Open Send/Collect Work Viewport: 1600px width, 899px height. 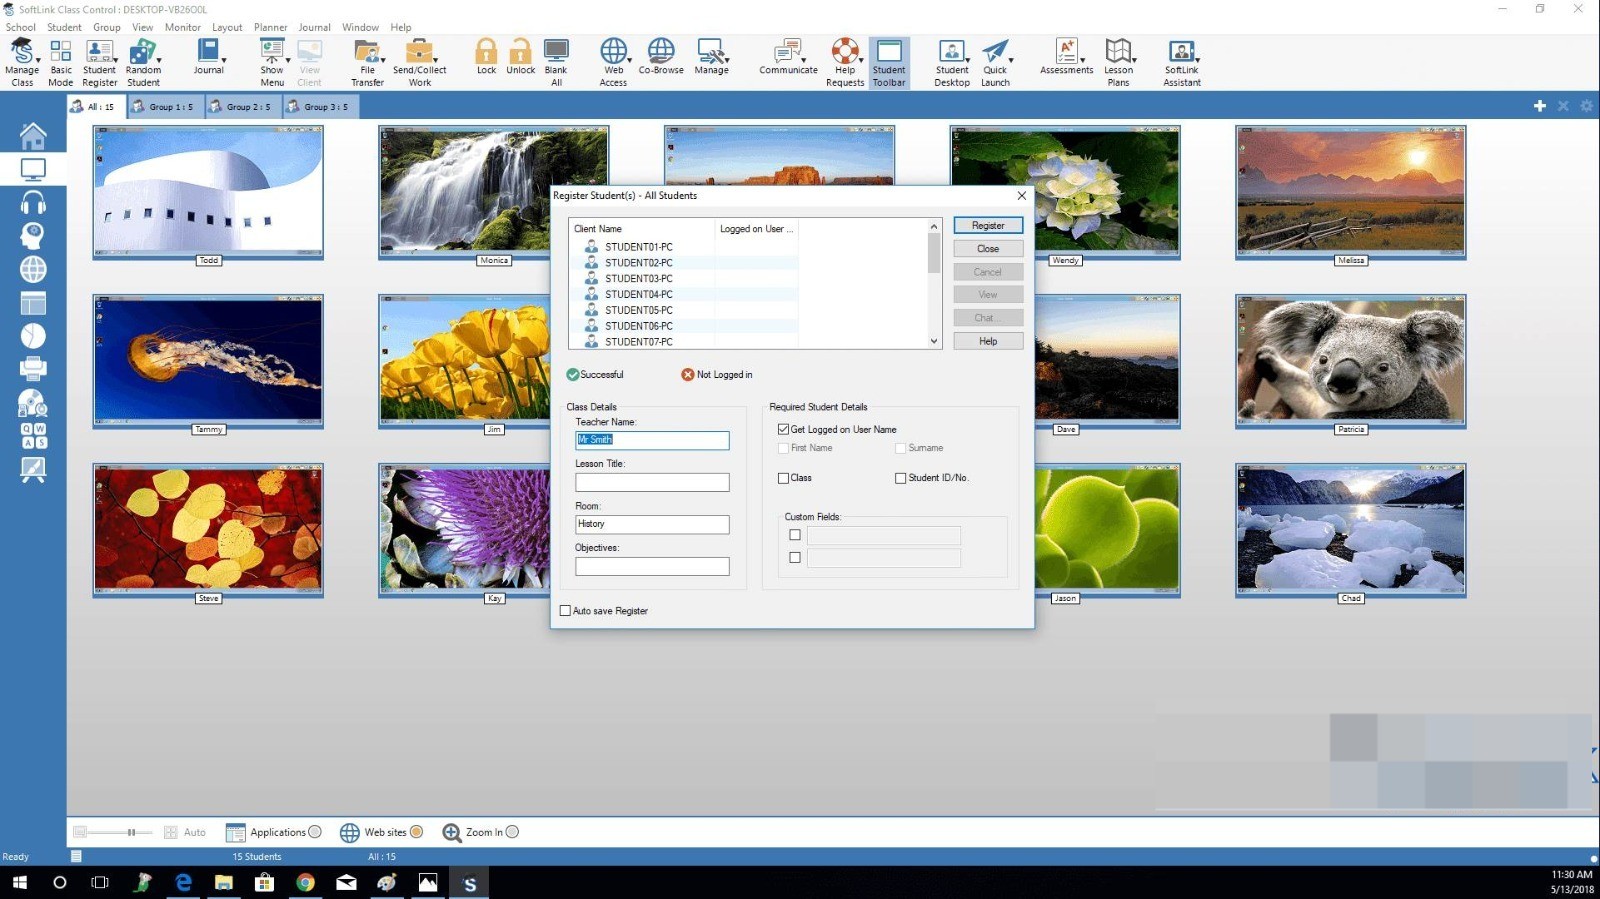pyautogui.click(x=420, y=62)
